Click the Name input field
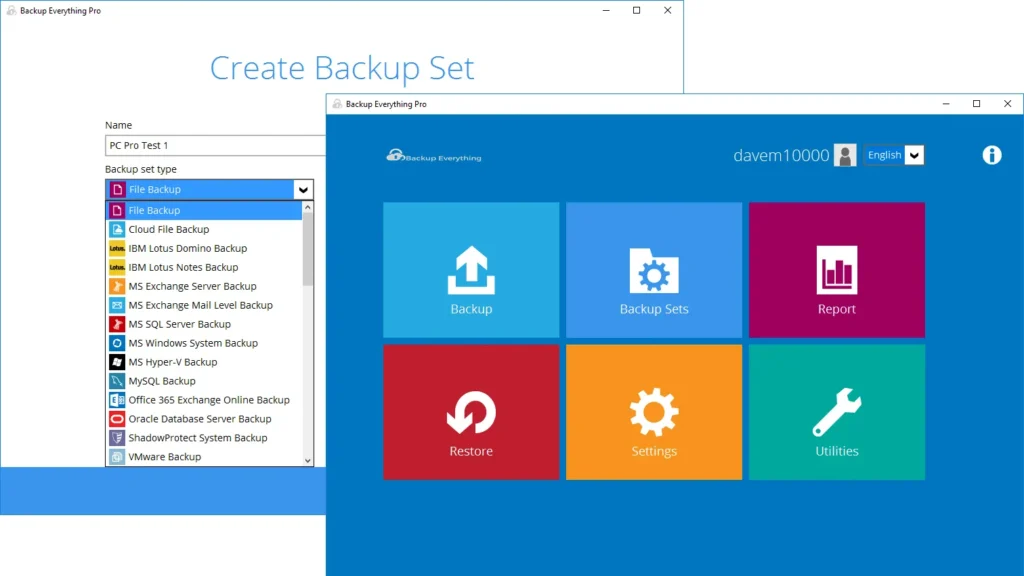 (x=215, y=145)
